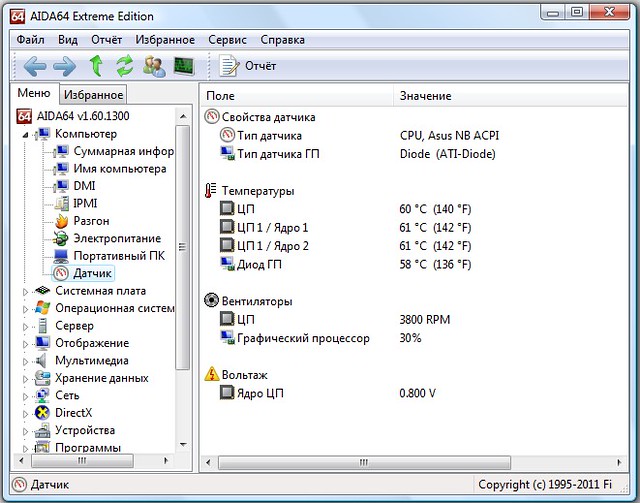Select Электропитание in the tree
Image resolution: width=640 pixels, height=503 pixels.
[x=116, y=238]
